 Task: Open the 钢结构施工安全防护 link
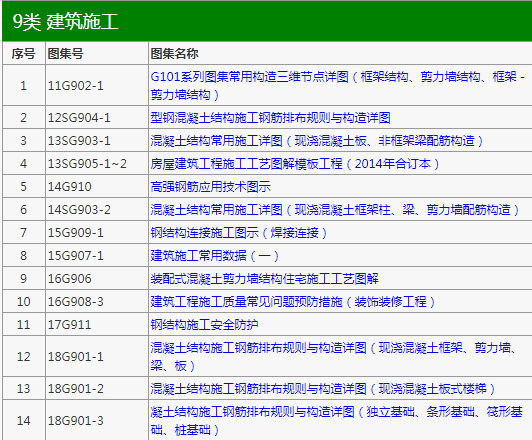point(204,325)
